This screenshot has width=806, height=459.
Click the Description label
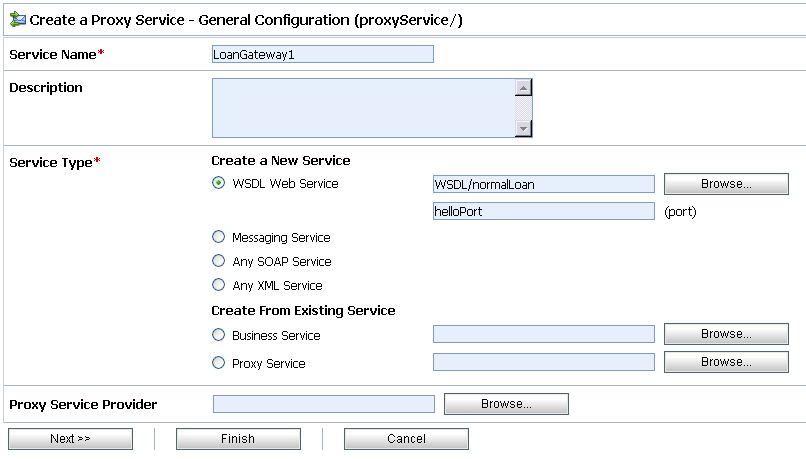pos(46,87)
